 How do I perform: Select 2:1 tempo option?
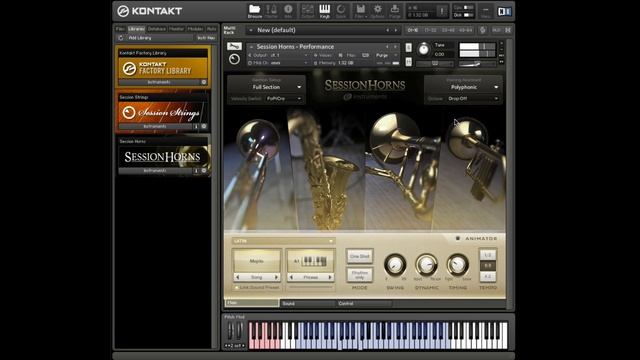tap(488, 276)
